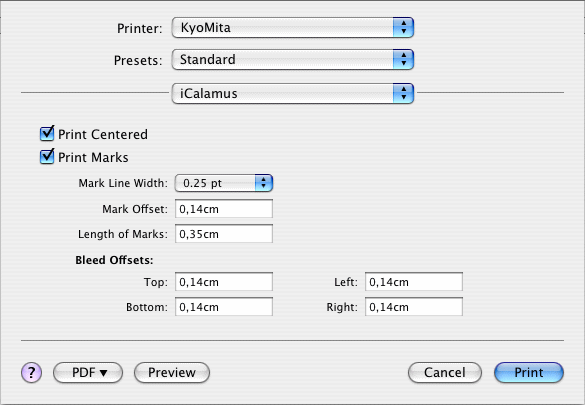Click the Right bleed offset field
Image resolution: width=585 pixels, height=405 pixels.
pyautogui.click(x=414, y=307)
